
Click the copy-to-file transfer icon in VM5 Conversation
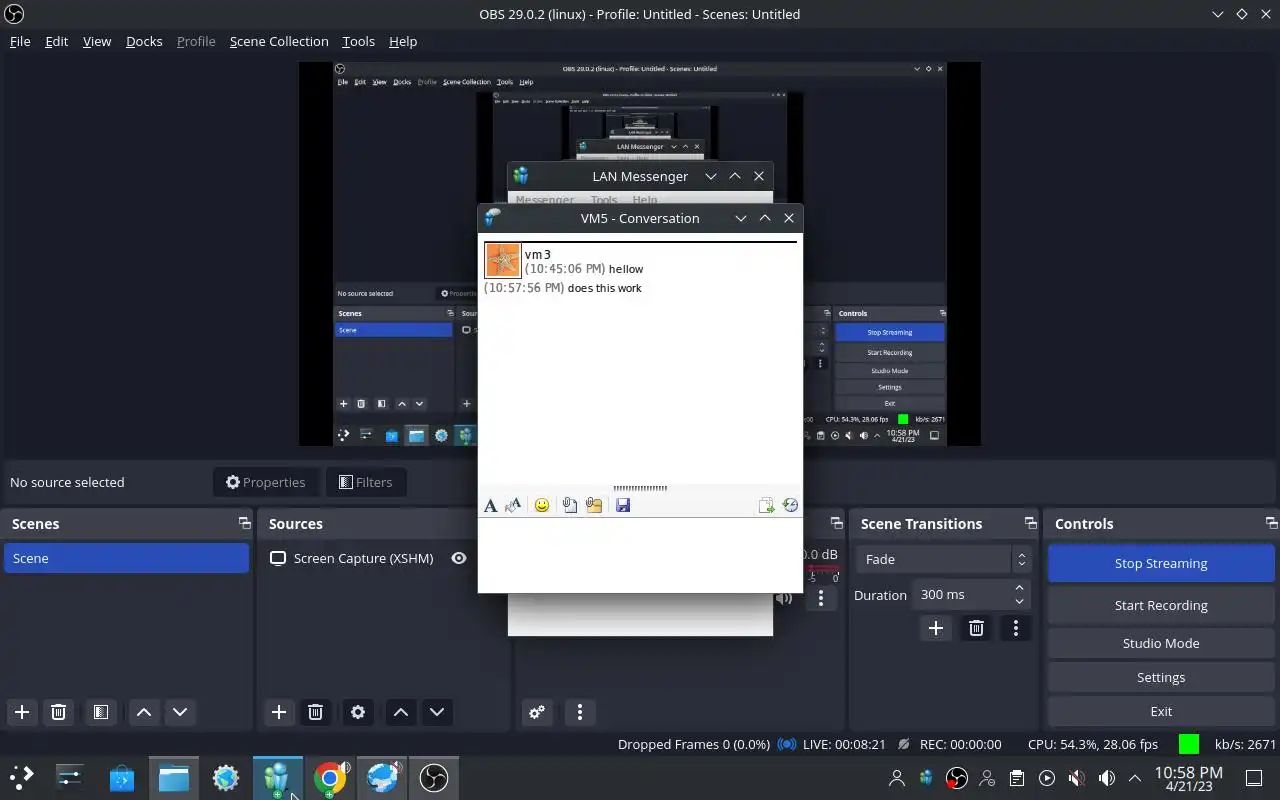pyautogui.click(x=767, y=506)
